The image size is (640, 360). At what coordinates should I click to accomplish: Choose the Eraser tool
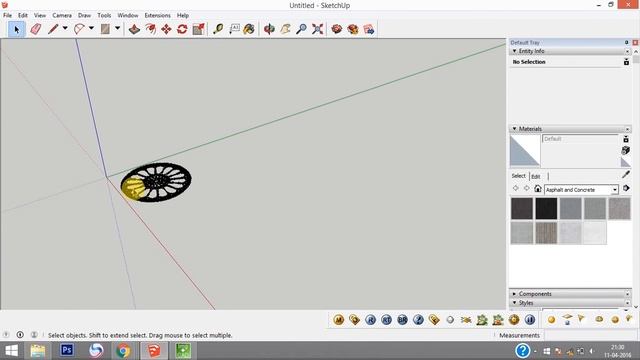[36, 29]
